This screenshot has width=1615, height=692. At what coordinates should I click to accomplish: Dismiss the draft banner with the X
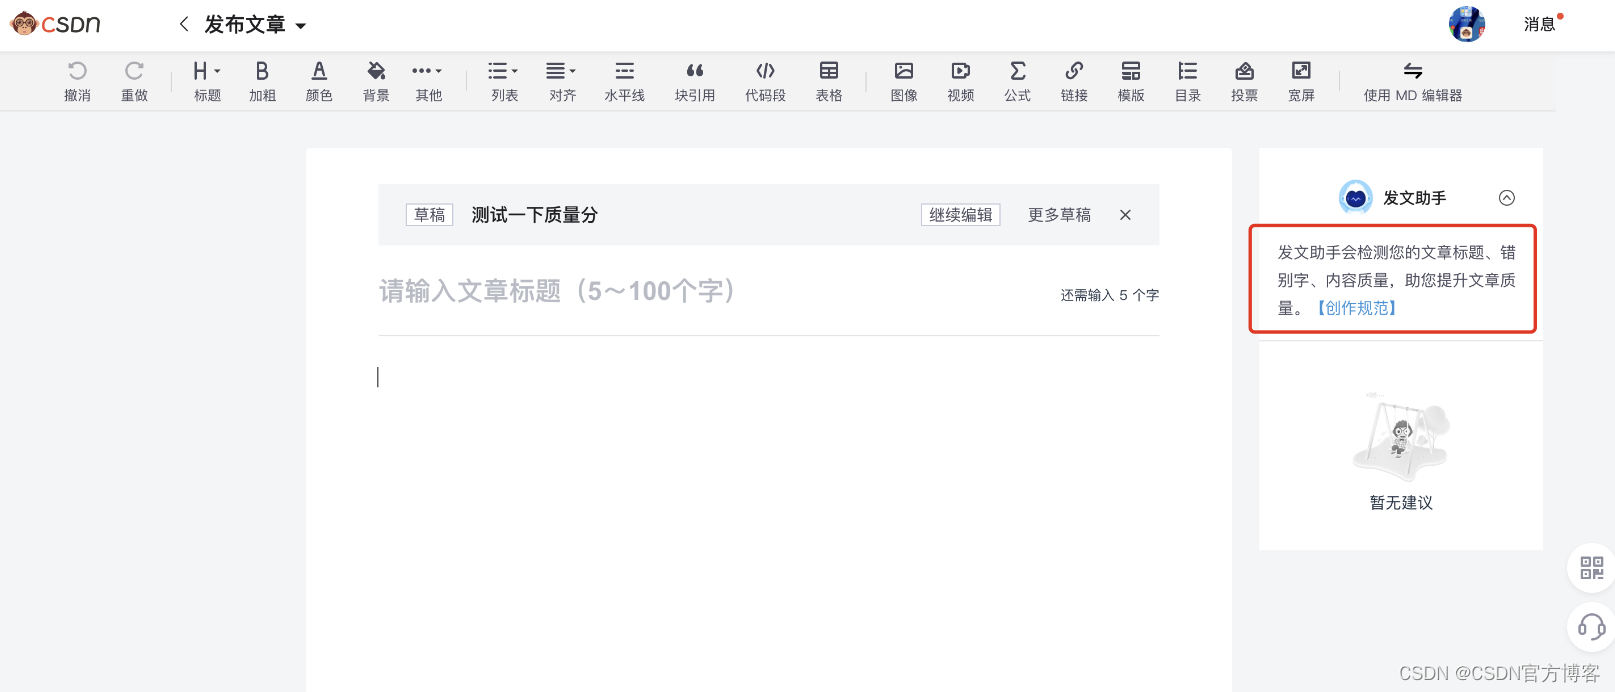[1125, 215]
